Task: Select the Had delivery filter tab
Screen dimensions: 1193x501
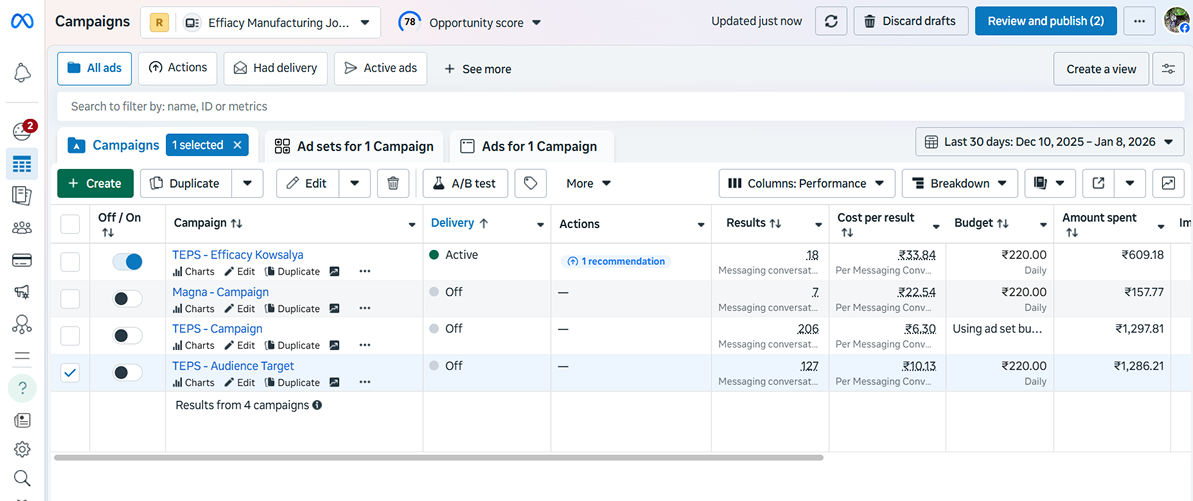Action: (275, 68)
